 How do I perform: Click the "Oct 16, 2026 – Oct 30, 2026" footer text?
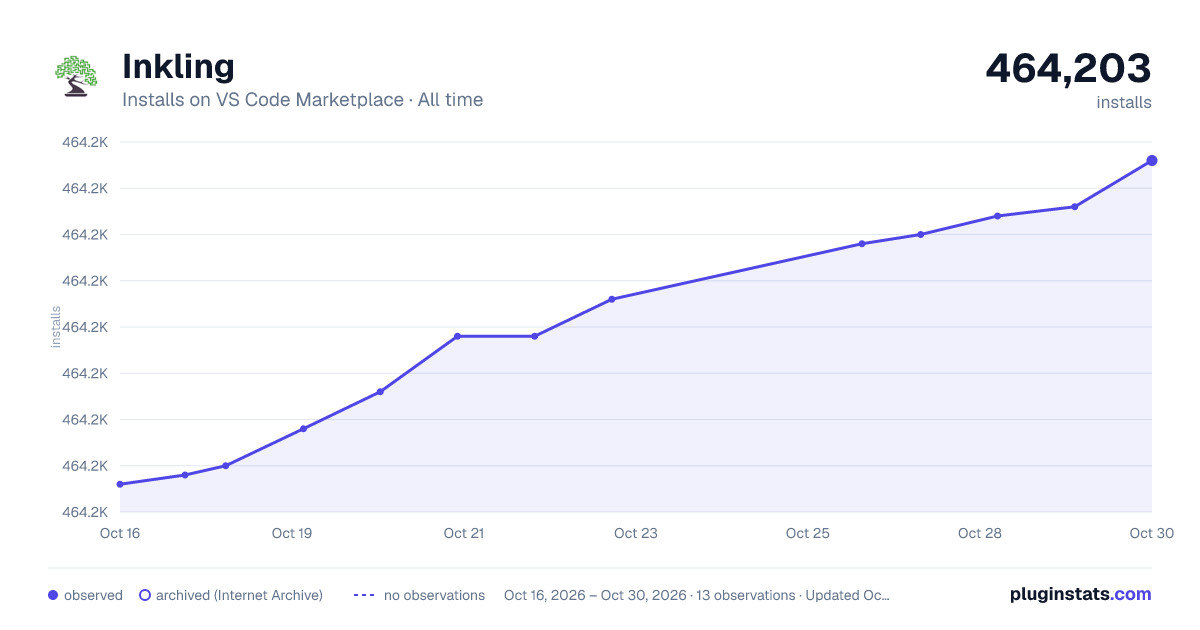click(x=595, y=595)
